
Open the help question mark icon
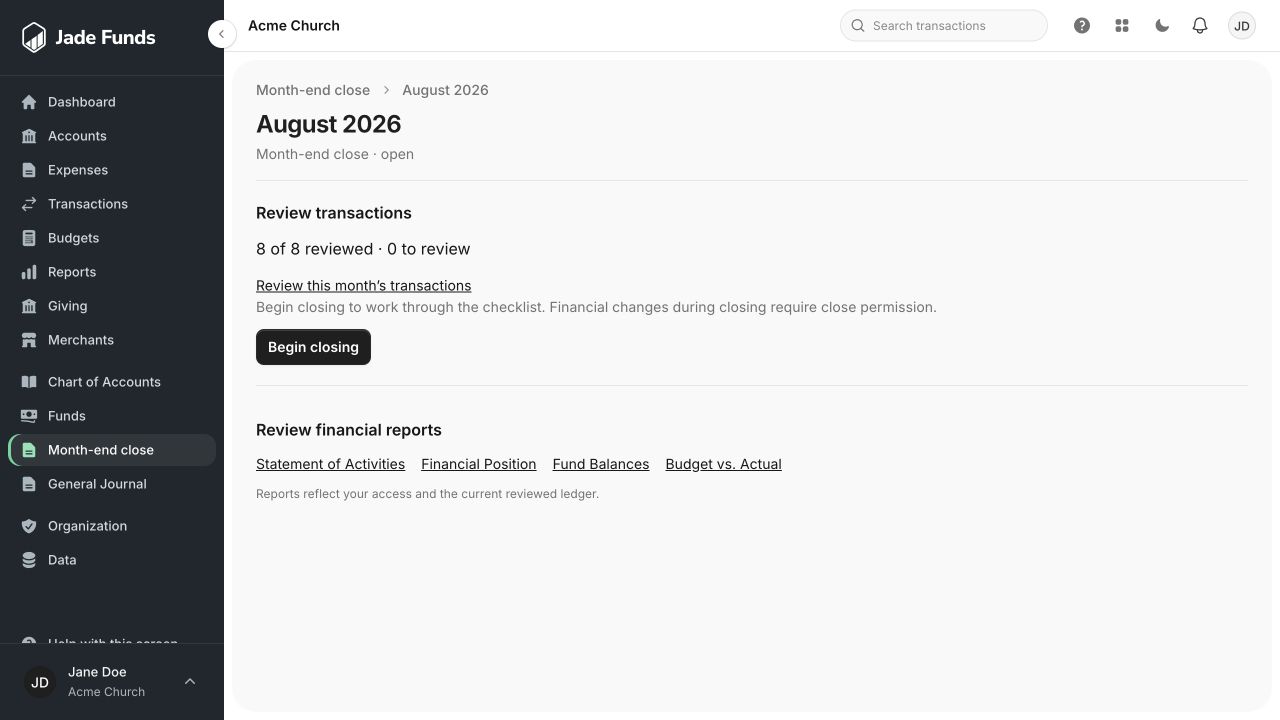(x=1082, y=26)
